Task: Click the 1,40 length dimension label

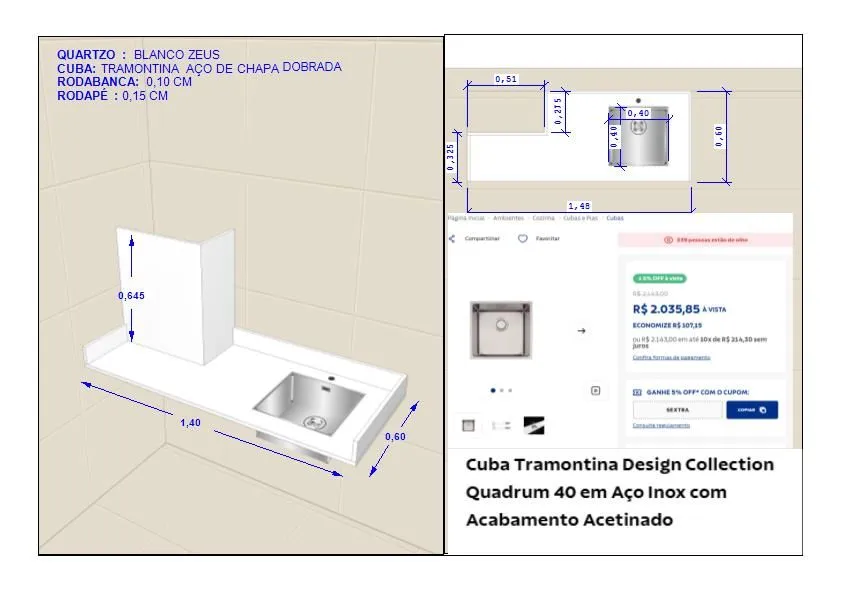Action: [190, 423]
